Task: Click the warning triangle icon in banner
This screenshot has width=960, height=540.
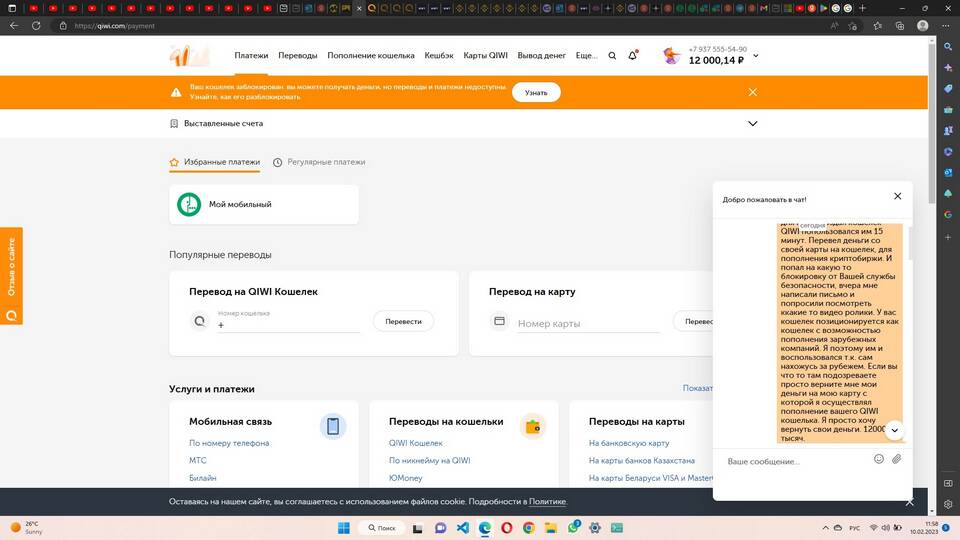Action: tap(176, 92)
